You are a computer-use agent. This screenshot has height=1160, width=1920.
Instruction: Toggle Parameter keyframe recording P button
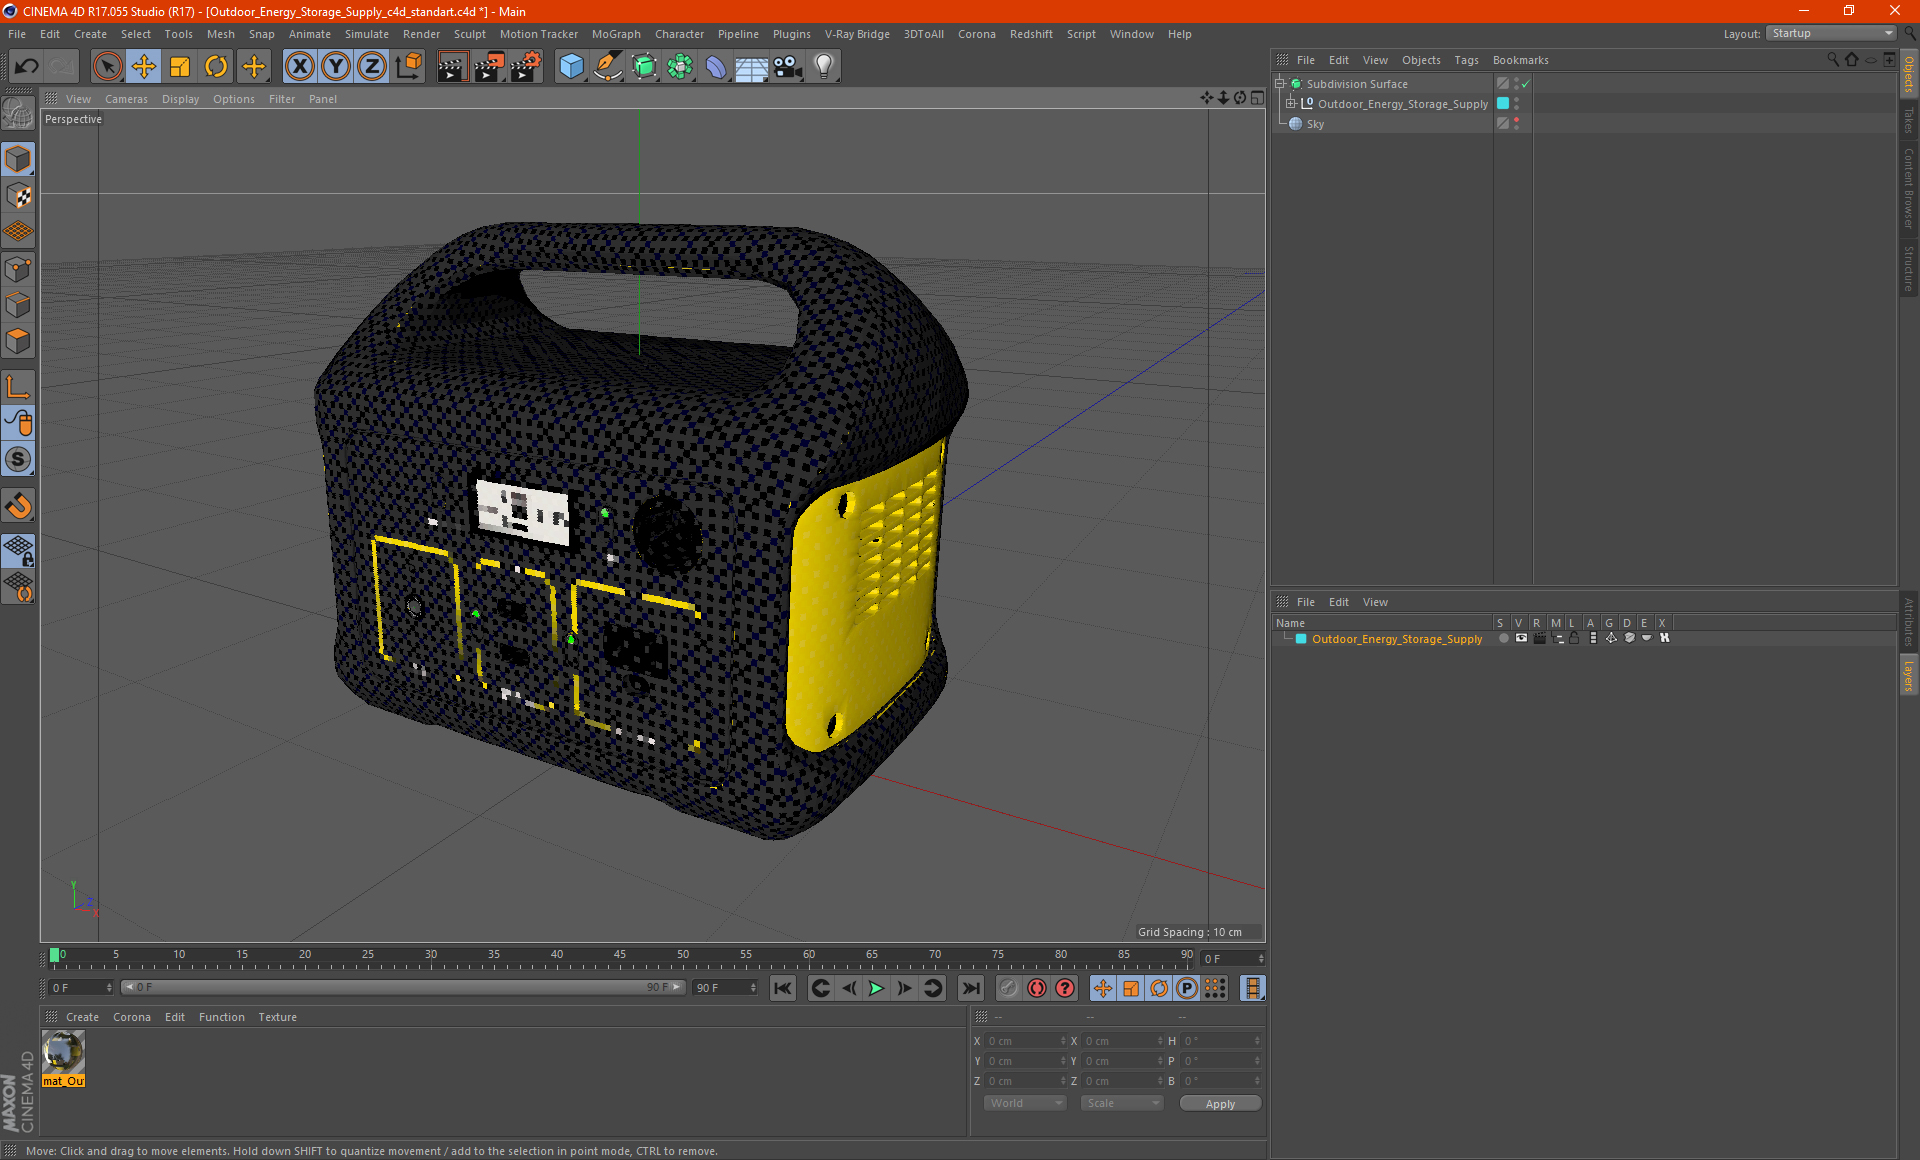click(1187, 988)
